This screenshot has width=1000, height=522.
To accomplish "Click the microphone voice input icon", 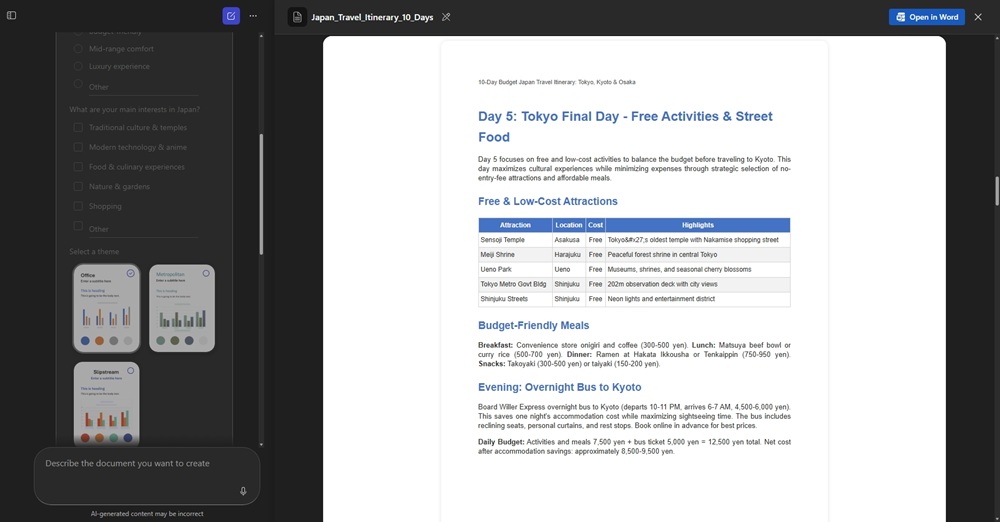I will [x=243, y=491].
